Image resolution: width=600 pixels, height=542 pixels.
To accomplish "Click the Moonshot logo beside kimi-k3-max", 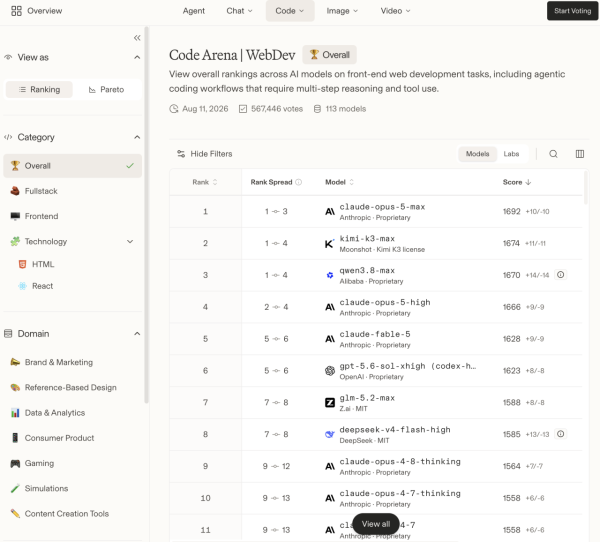I will [x=329, y=243].
